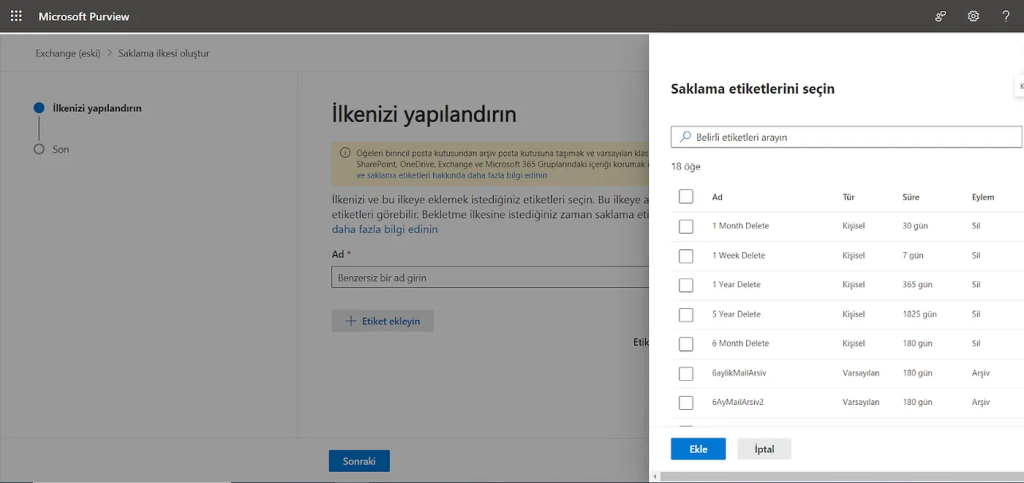The width and height of the screenshot is (1024, 483).
Task: Sort by the Ad column header
Action: 717,197
